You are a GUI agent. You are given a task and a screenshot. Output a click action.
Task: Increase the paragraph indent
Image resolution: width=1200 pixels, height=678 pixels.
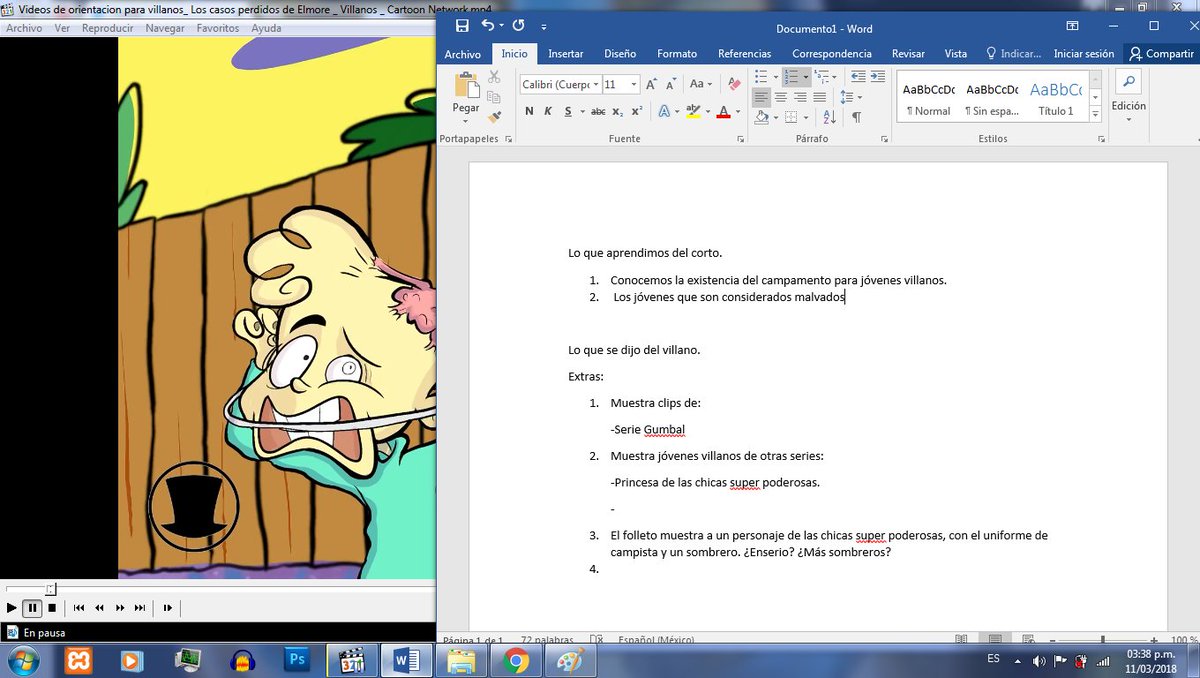coord(878,77)
